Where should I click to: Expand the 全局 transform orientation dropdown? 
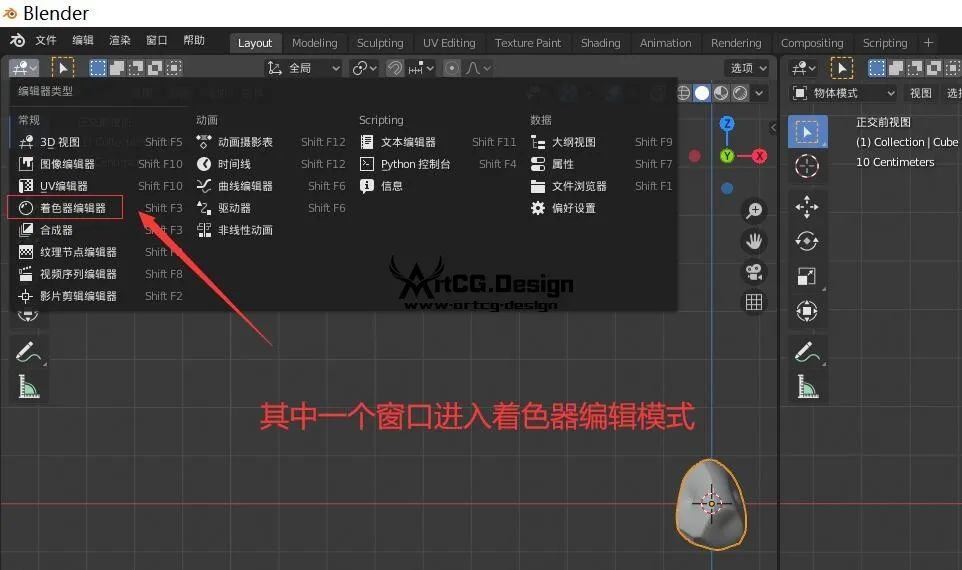[304, 68]
